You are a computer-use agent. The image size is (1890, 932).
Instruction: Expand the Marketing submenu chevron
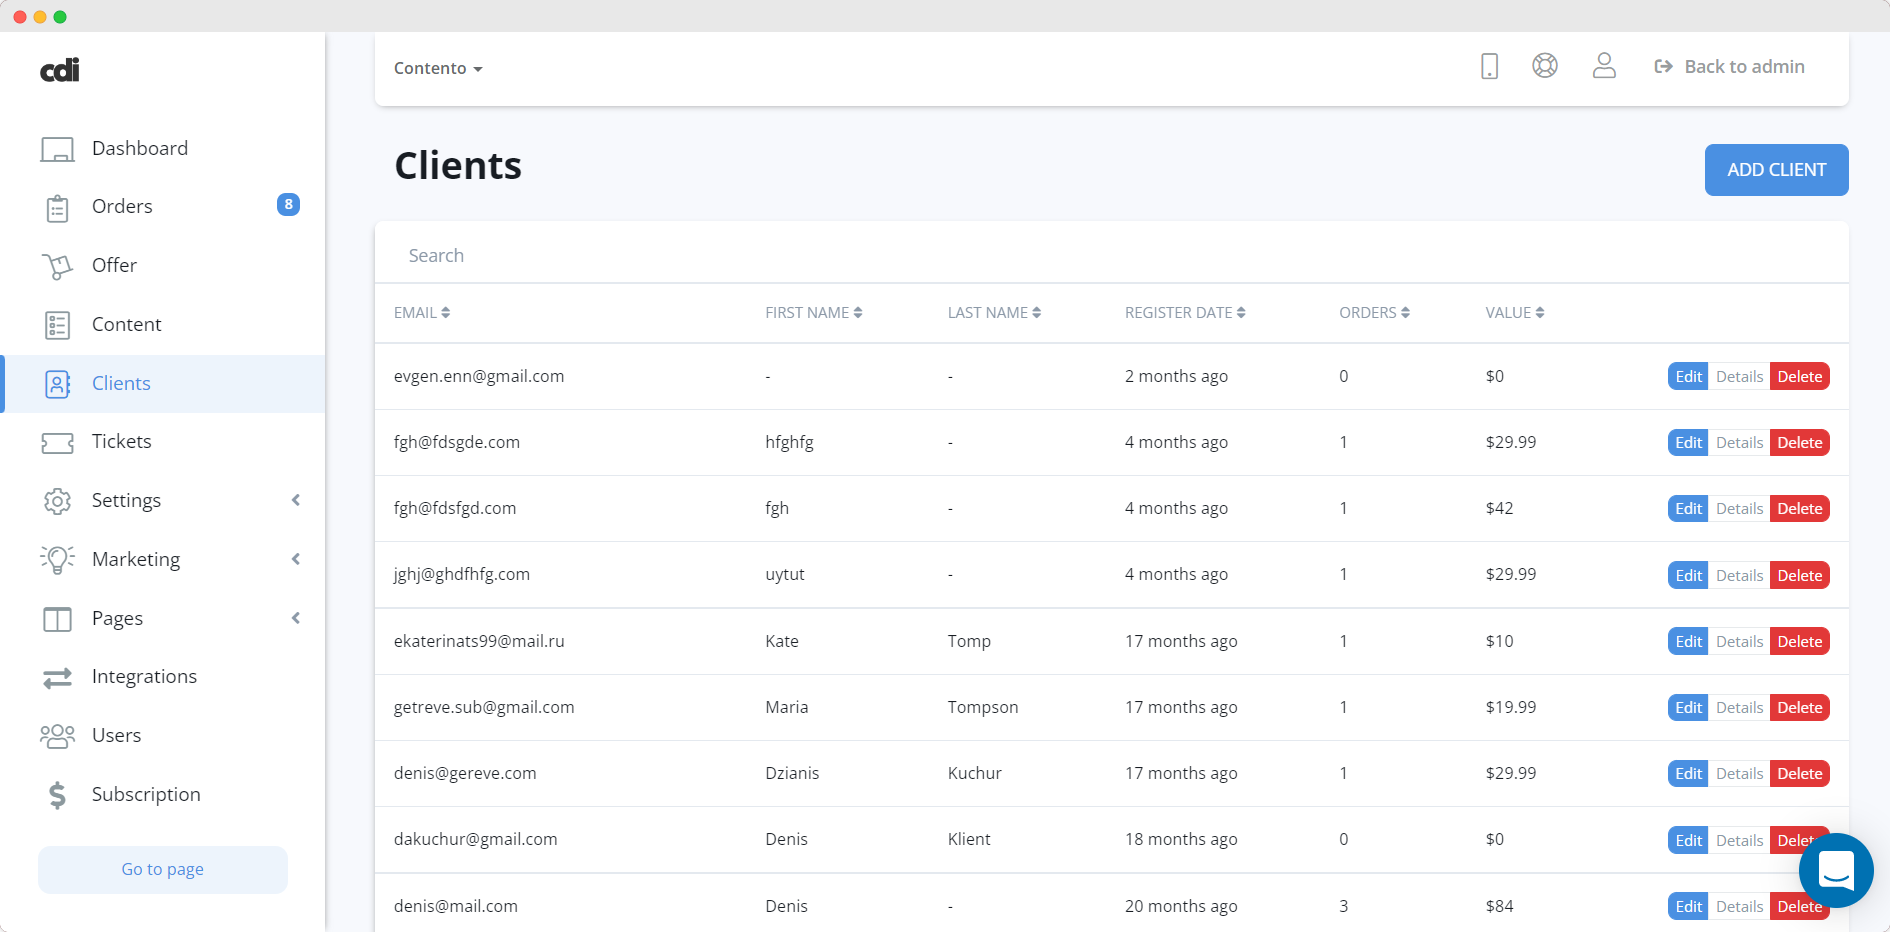tap(296, 559)
